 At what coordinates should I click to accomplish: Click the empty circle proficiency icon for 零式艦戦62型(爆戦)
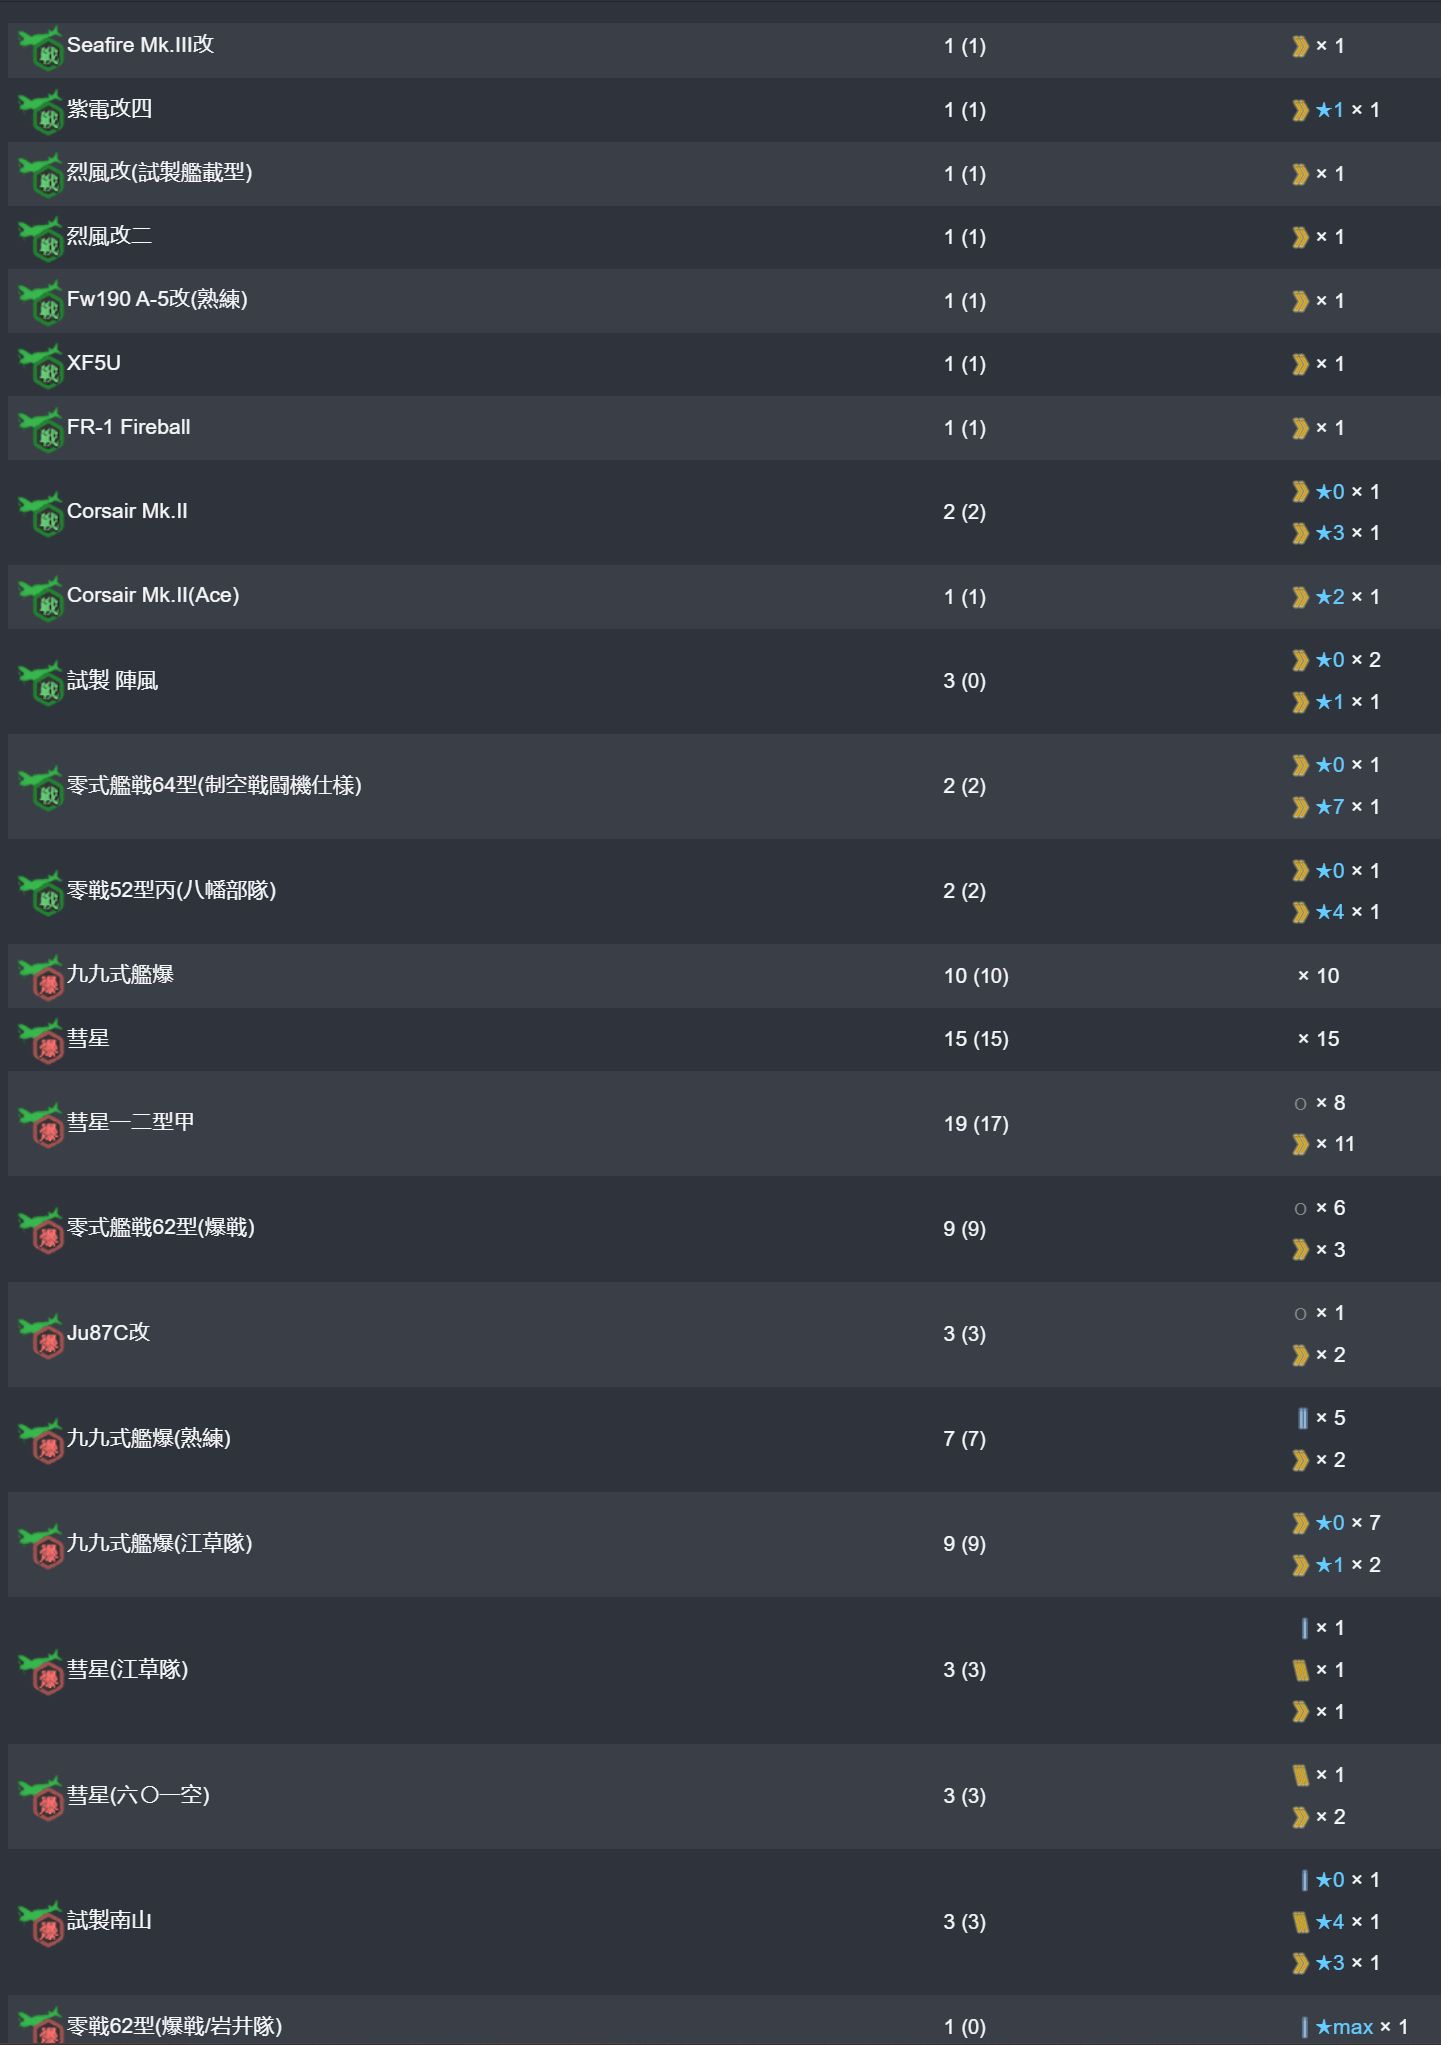[1300, 1209]
